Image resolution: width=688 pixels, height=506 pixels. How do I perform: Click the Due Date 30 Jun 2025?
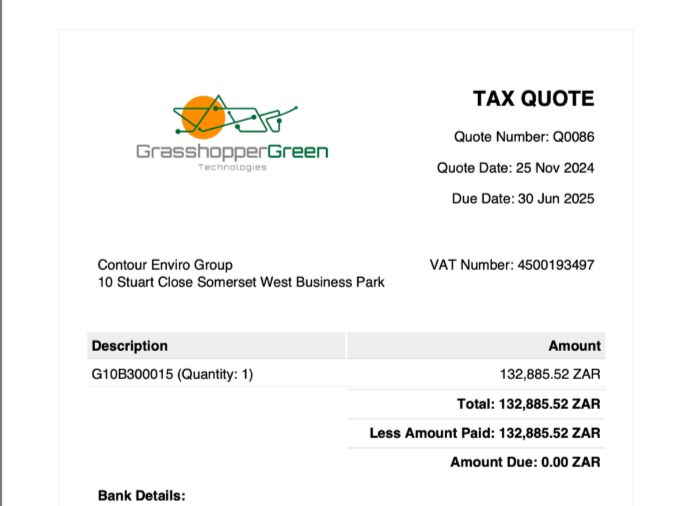coord(523,199)
